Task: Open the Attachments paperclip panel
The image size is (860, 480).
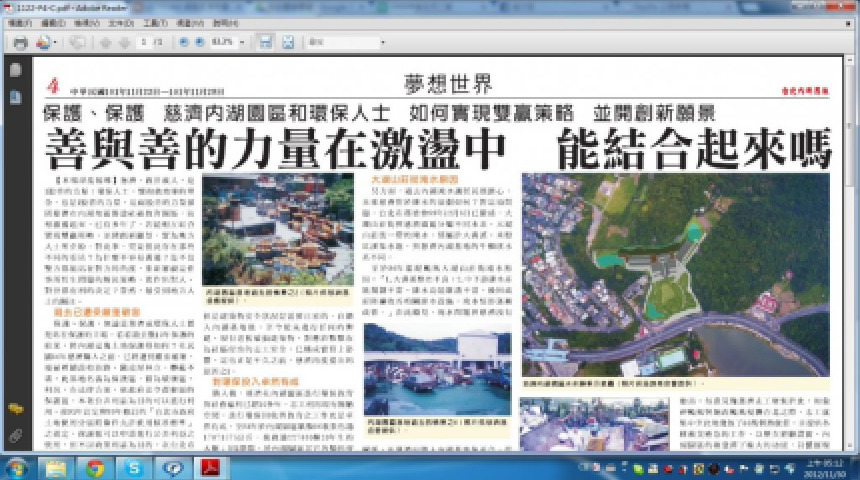Action: click(15, 435)
